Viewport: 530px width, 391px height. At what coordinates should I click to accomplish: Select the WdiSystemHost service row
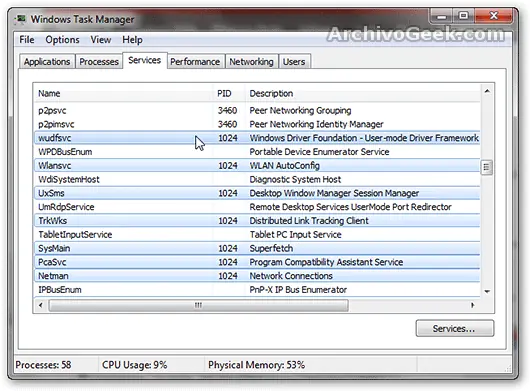[257, 179]
